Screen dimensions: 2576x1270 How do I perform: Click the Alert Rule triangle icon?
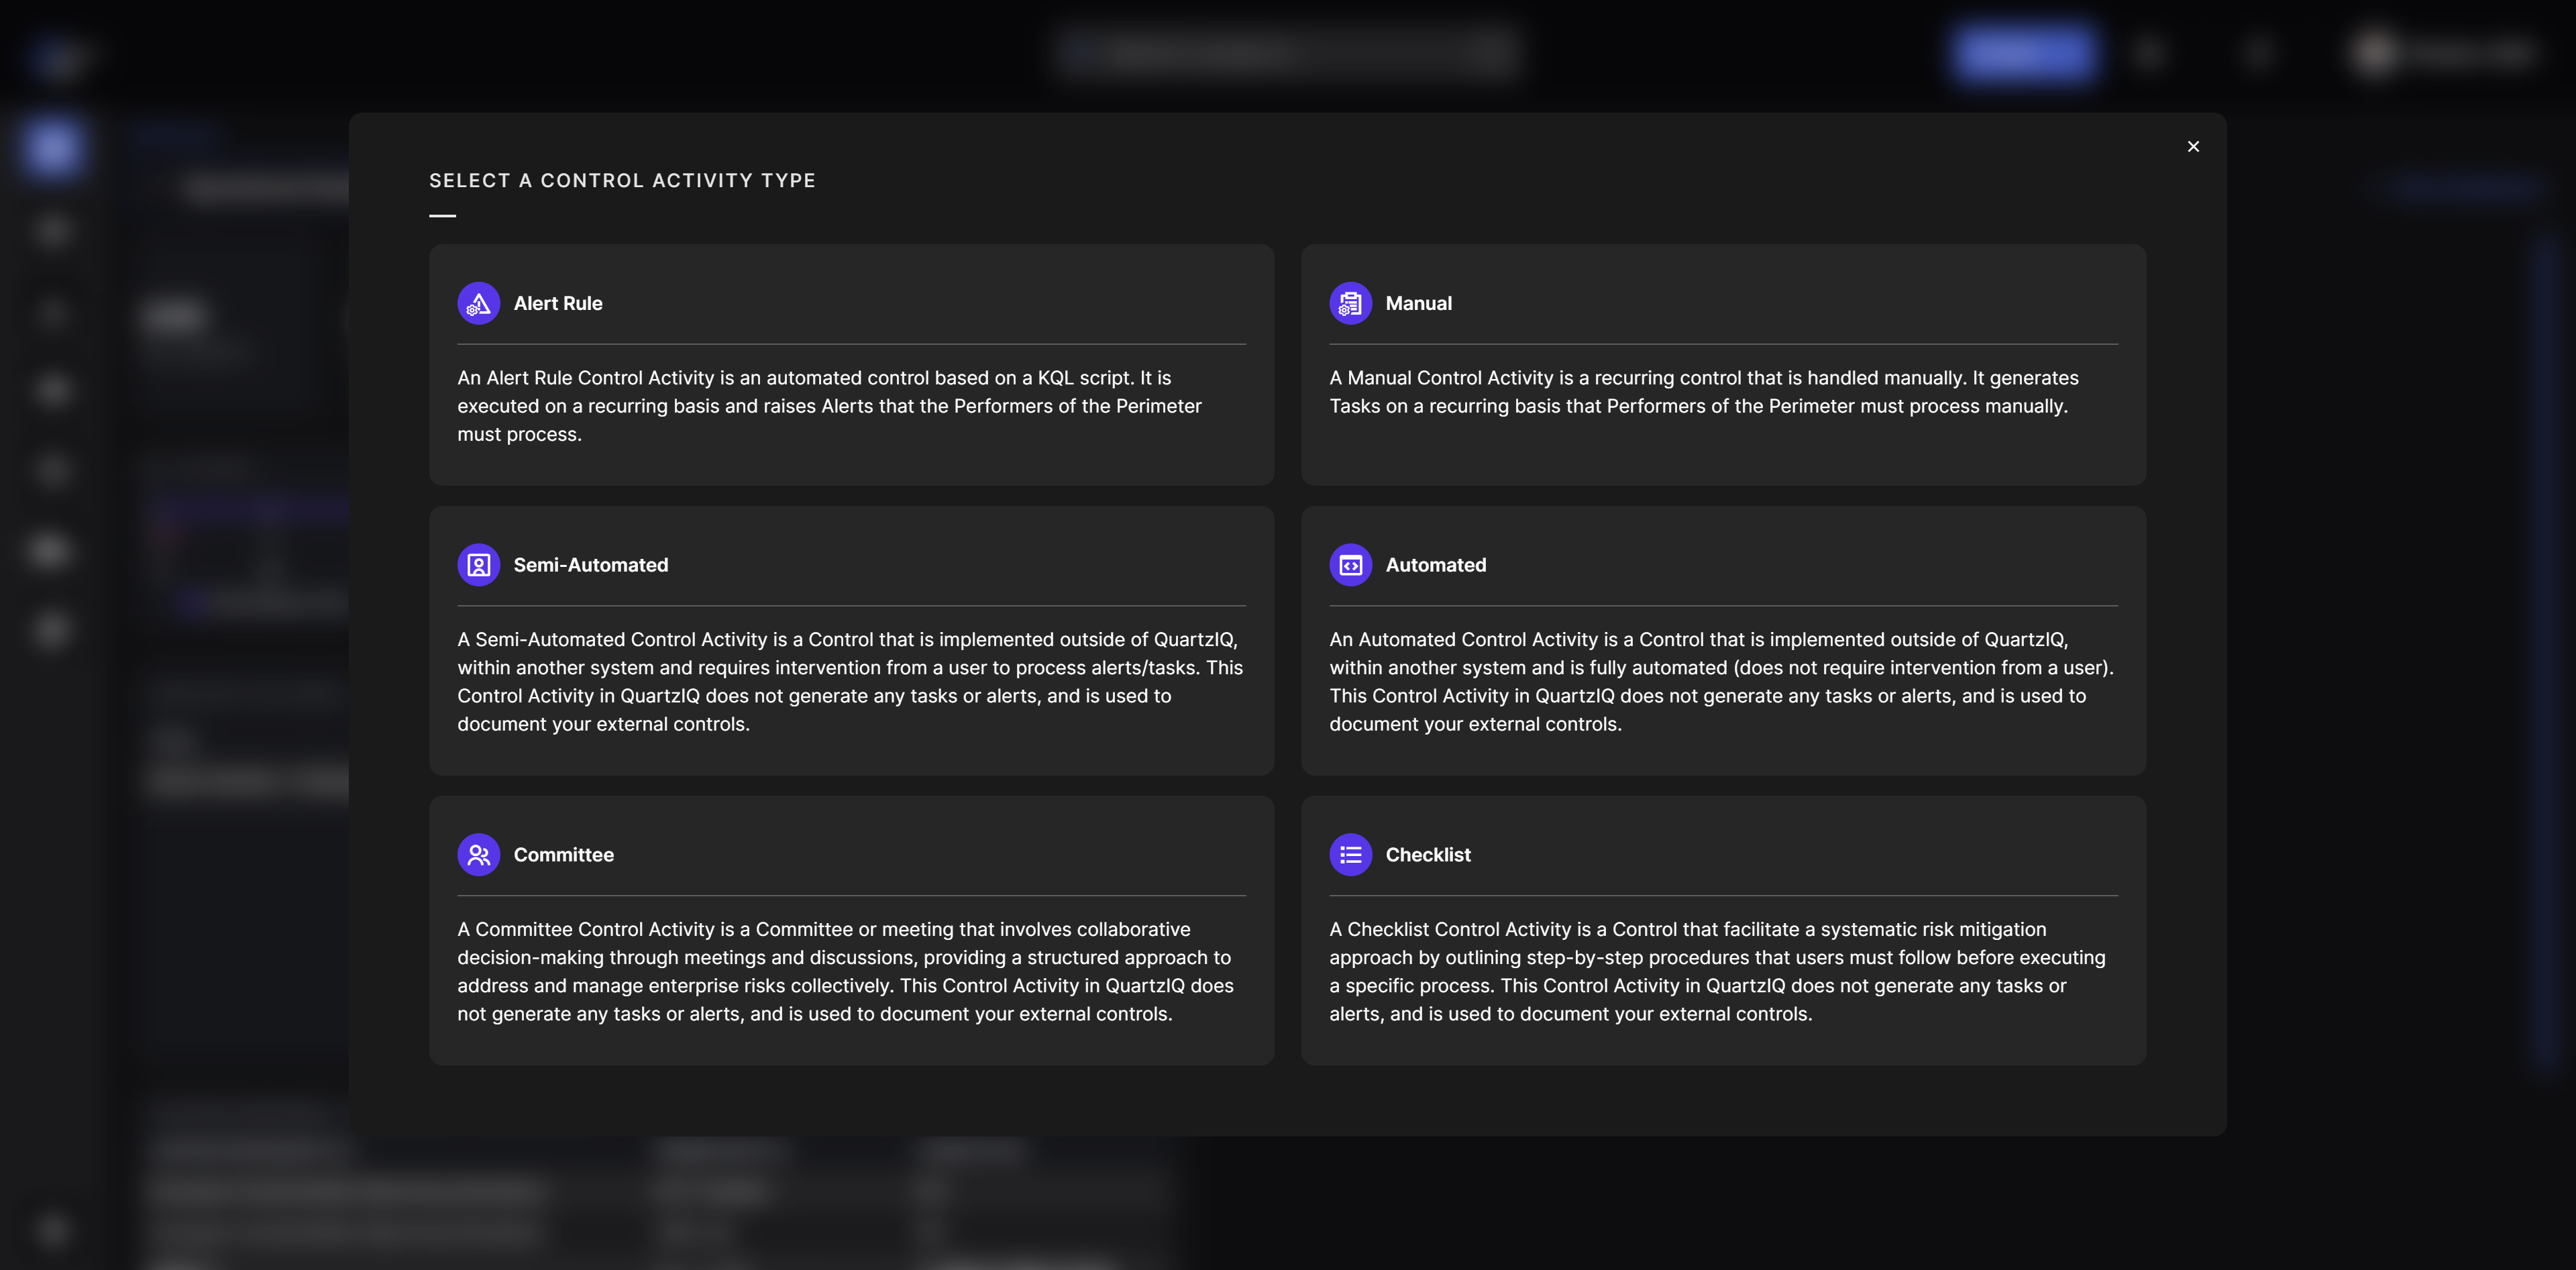(x=478, y=303)
